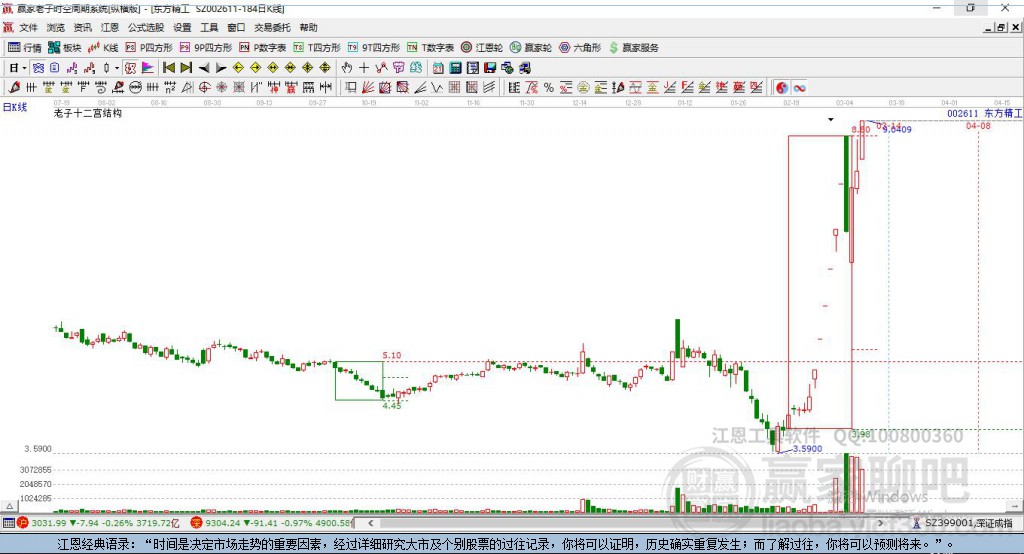The width and height of the screenshot is (1024, 554).
Task: Click the percent (%) line tool
Action: click(548, 88)
